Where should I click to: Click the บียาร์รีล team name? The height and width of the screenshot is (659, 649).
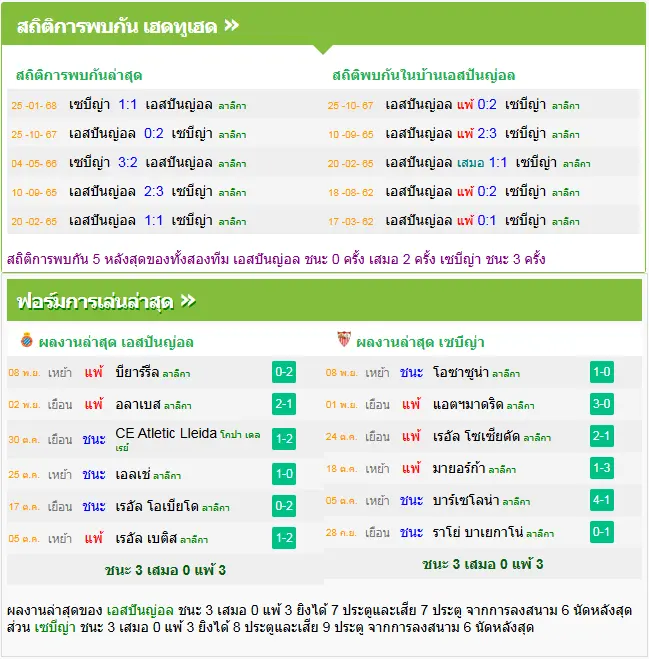click(x=137, y=372)
